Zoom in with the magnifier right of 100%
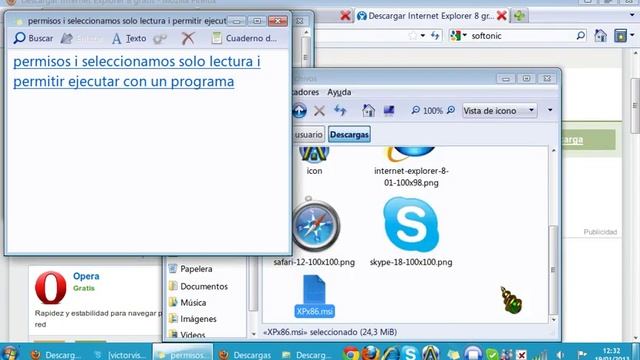640x360 pixels. [451, 110]
